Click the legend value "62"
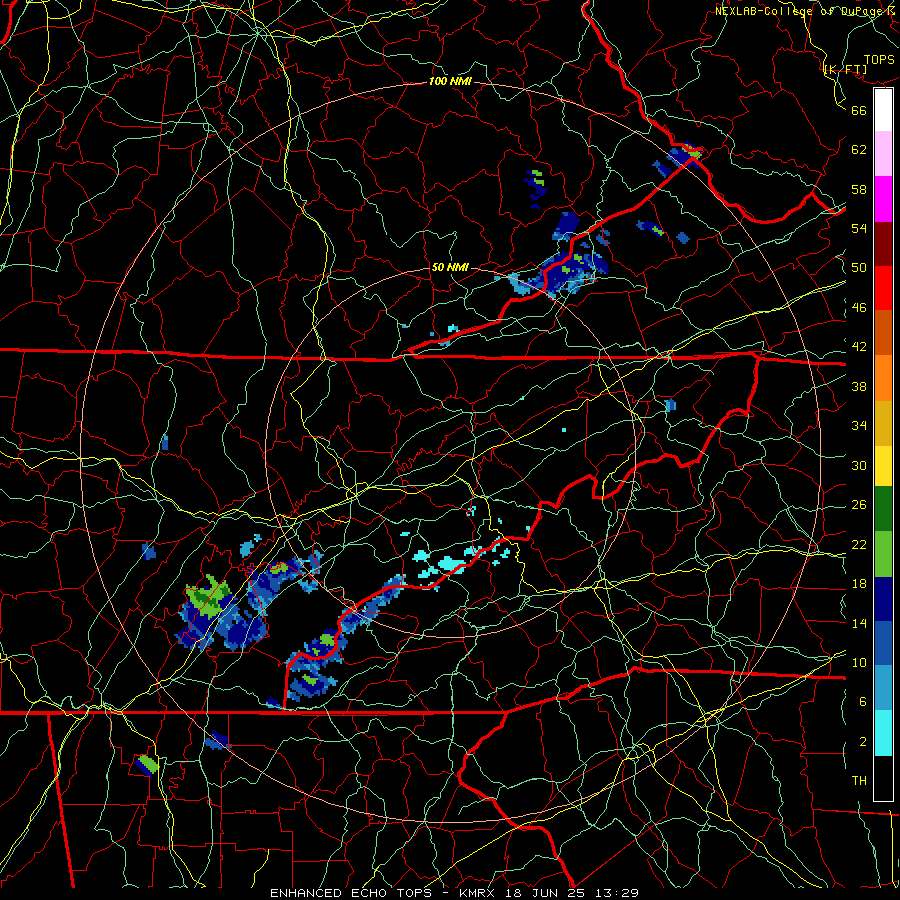 [859, 150]
